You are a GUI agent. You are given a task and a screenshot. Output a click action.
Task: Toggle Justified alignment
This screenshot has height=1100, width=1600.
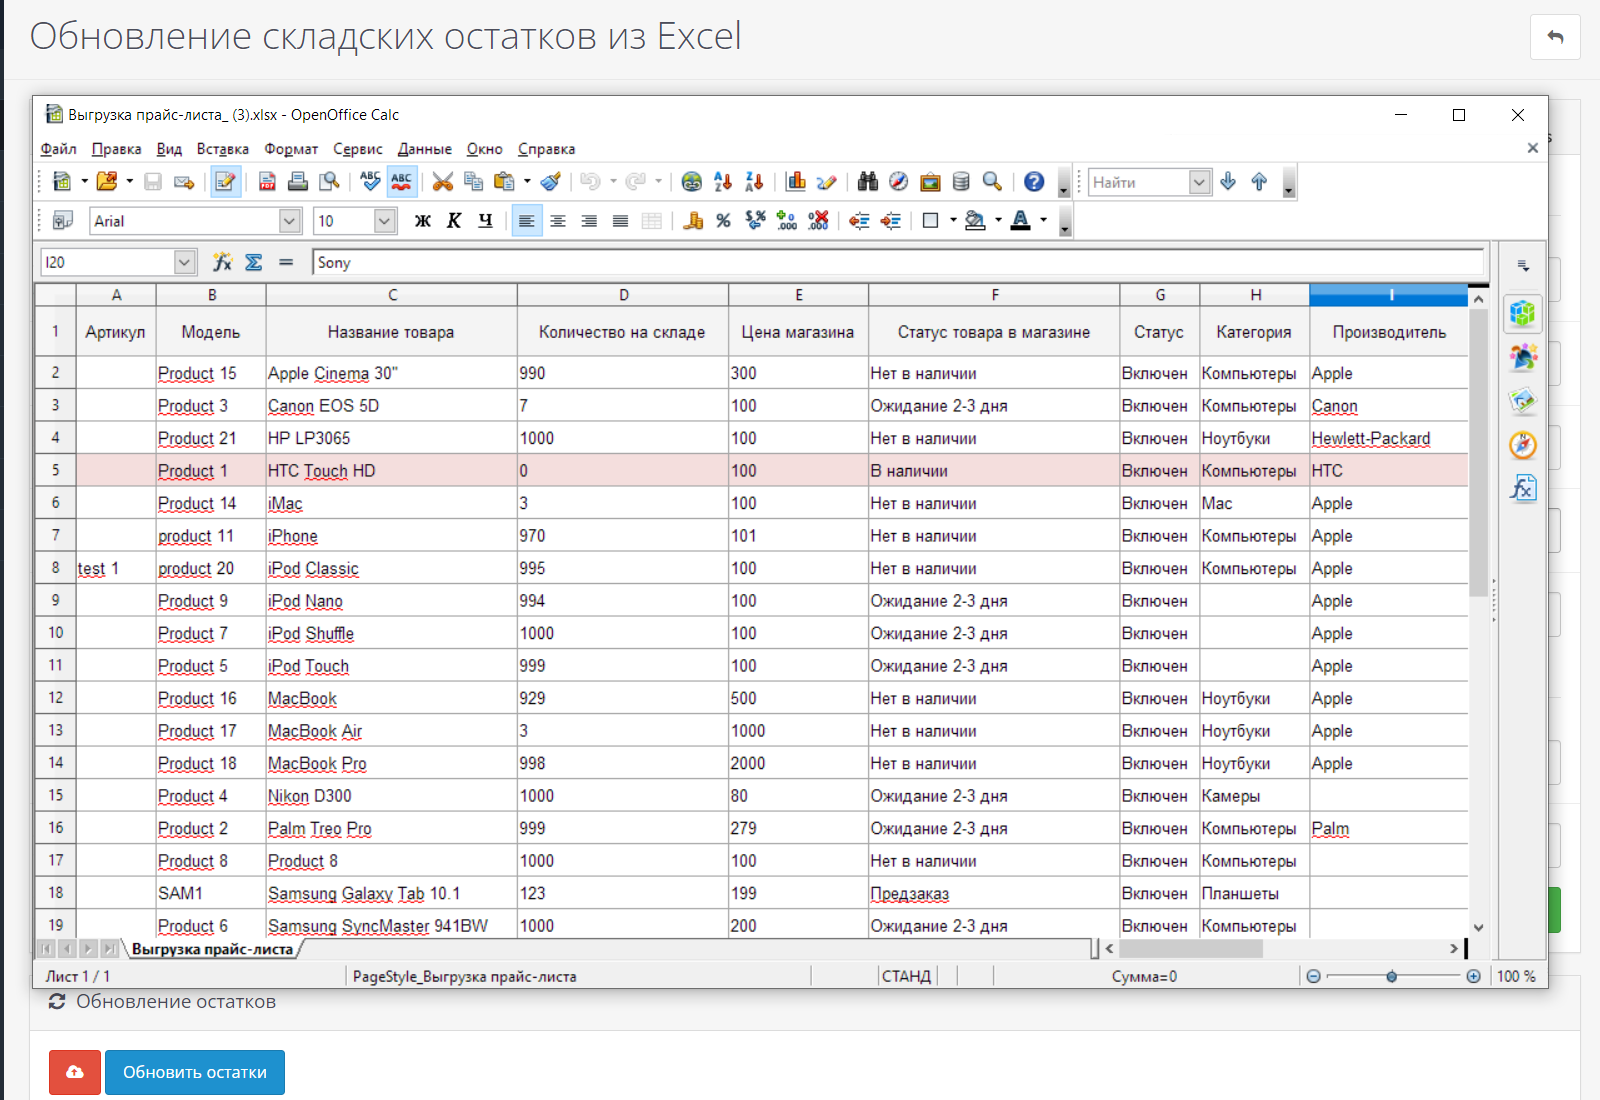tap(620, 221)
